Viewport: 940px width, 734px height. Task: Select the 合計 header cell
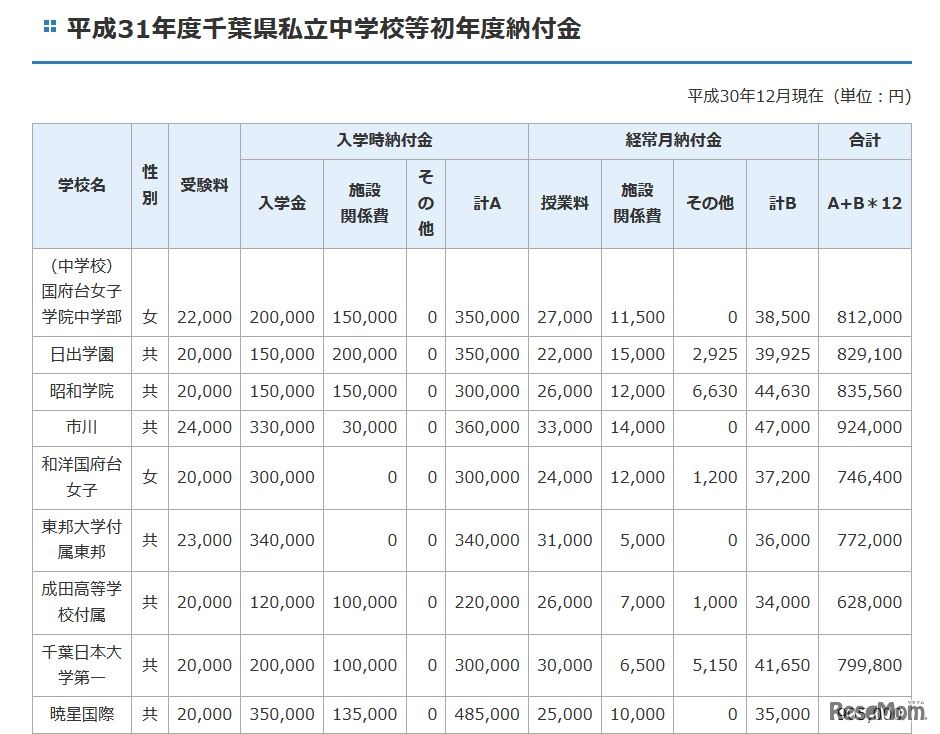[x=864, y=141]
